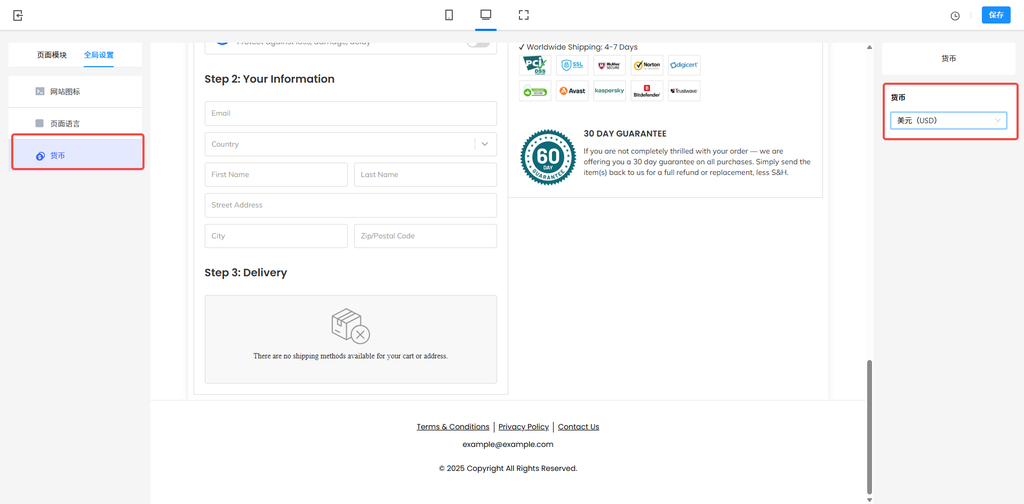Open fullscreen preview mode
Image resolution: width=1024 pixels, height=504 pixels.
523,15
